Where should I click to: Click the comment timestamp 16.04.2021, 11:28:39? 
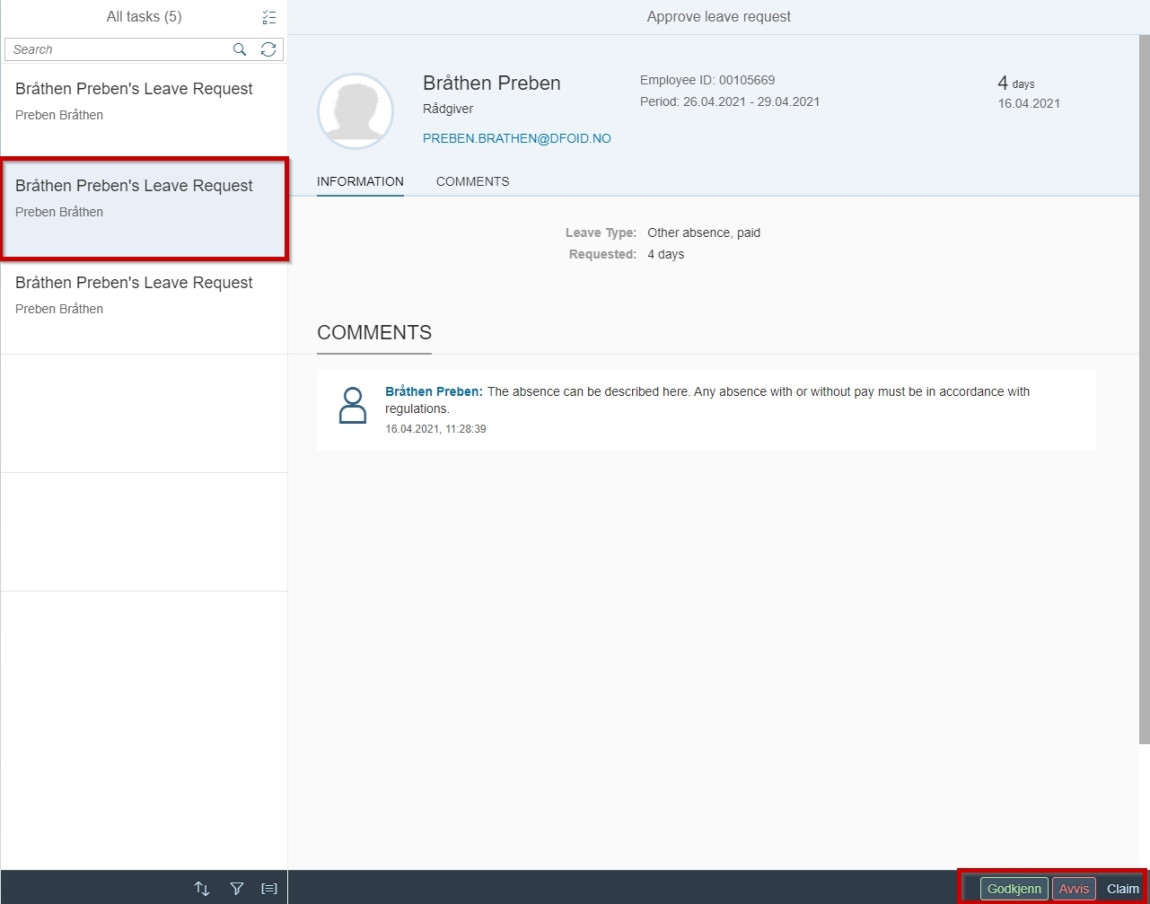(436, 429)
